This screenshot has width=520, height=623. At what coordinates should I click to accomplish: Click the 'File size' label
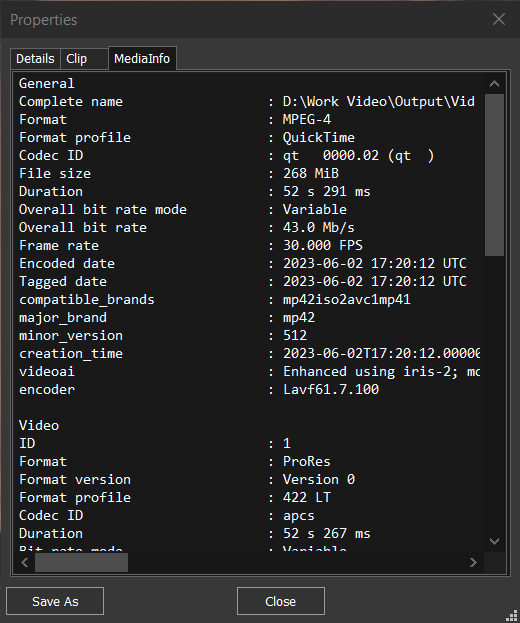click(55, 174)
